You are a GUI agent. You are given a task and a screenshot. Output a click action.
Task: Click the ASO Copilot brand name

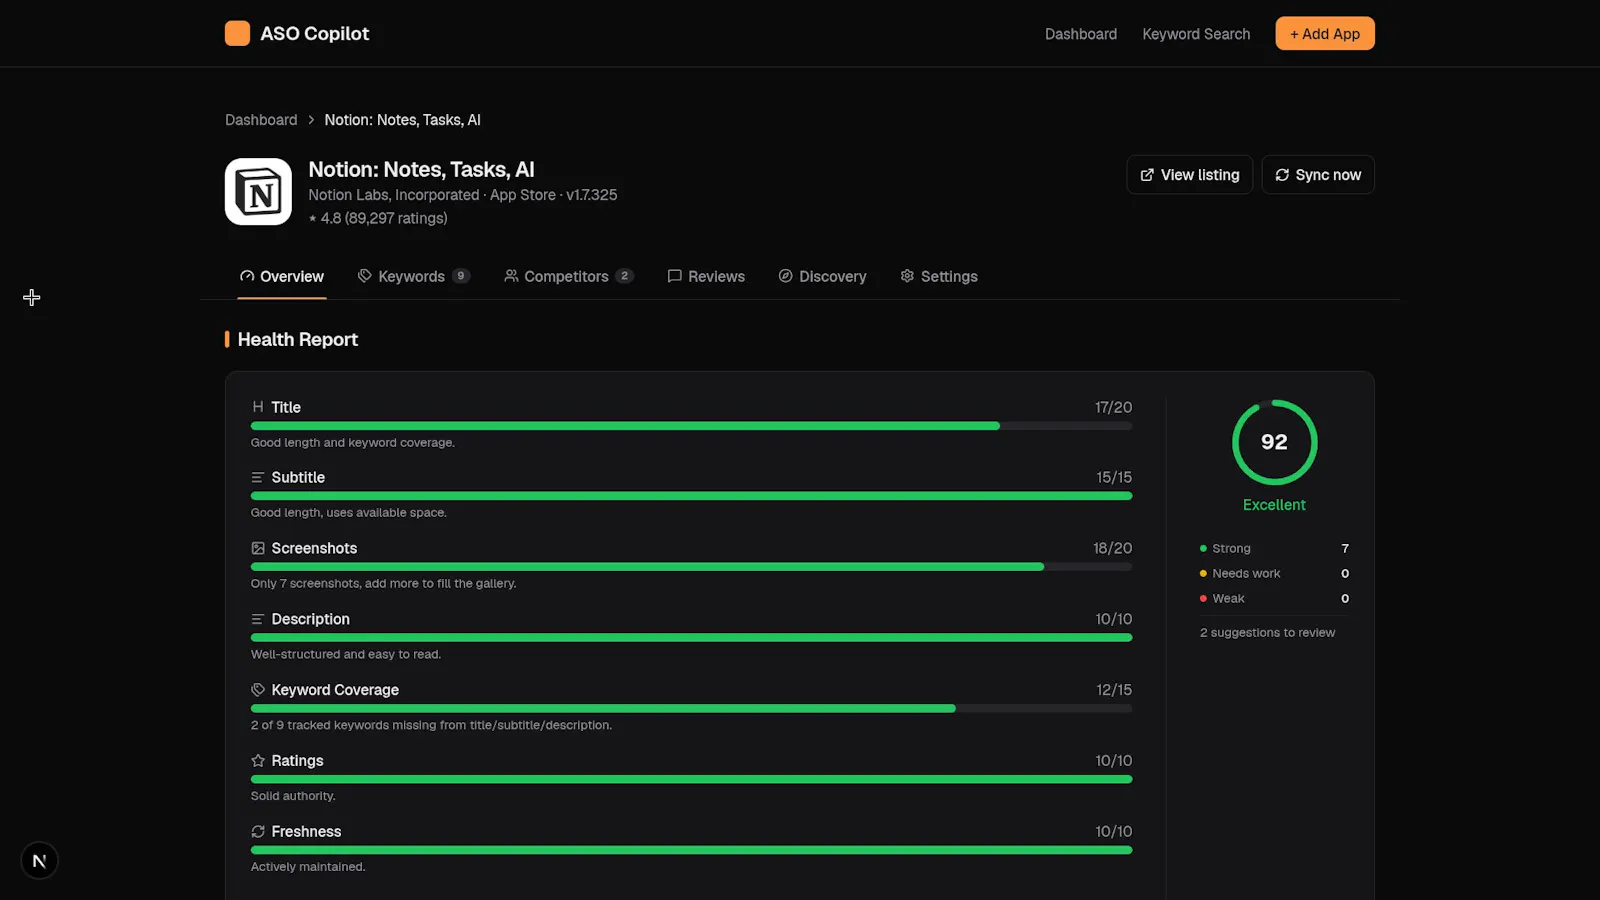point(315,33)
